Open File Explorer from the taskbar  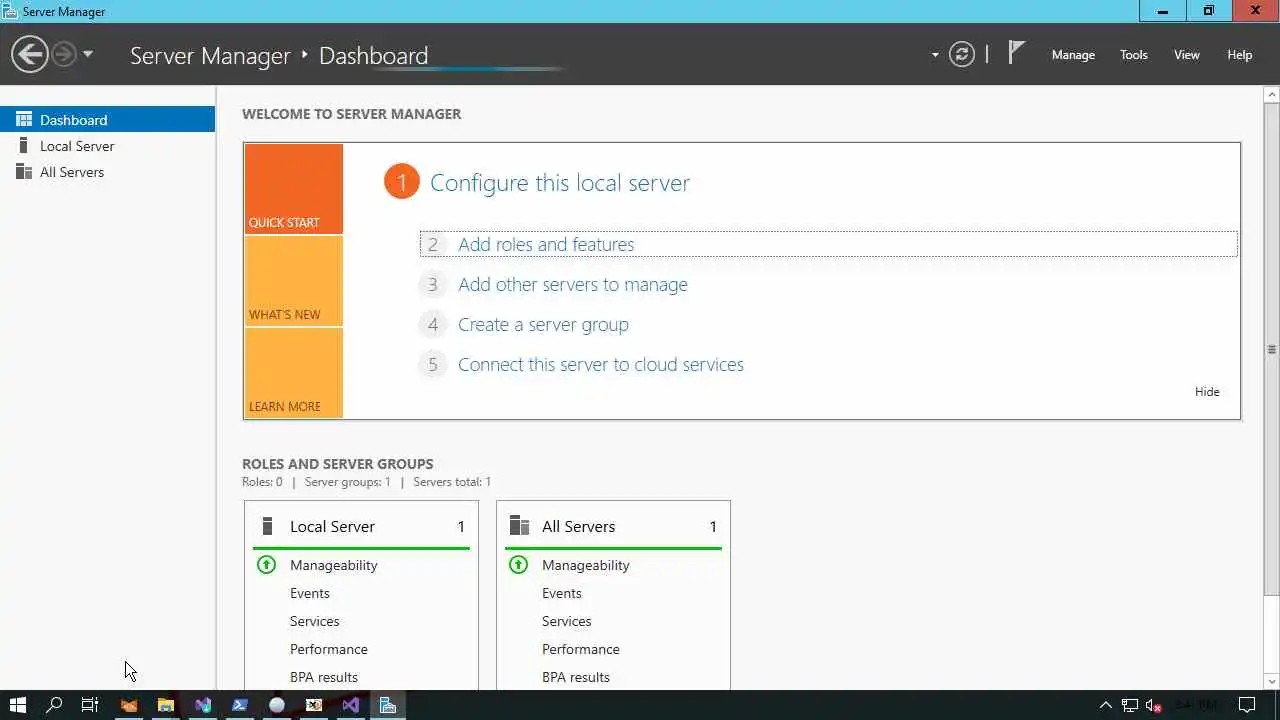(166, 705)
